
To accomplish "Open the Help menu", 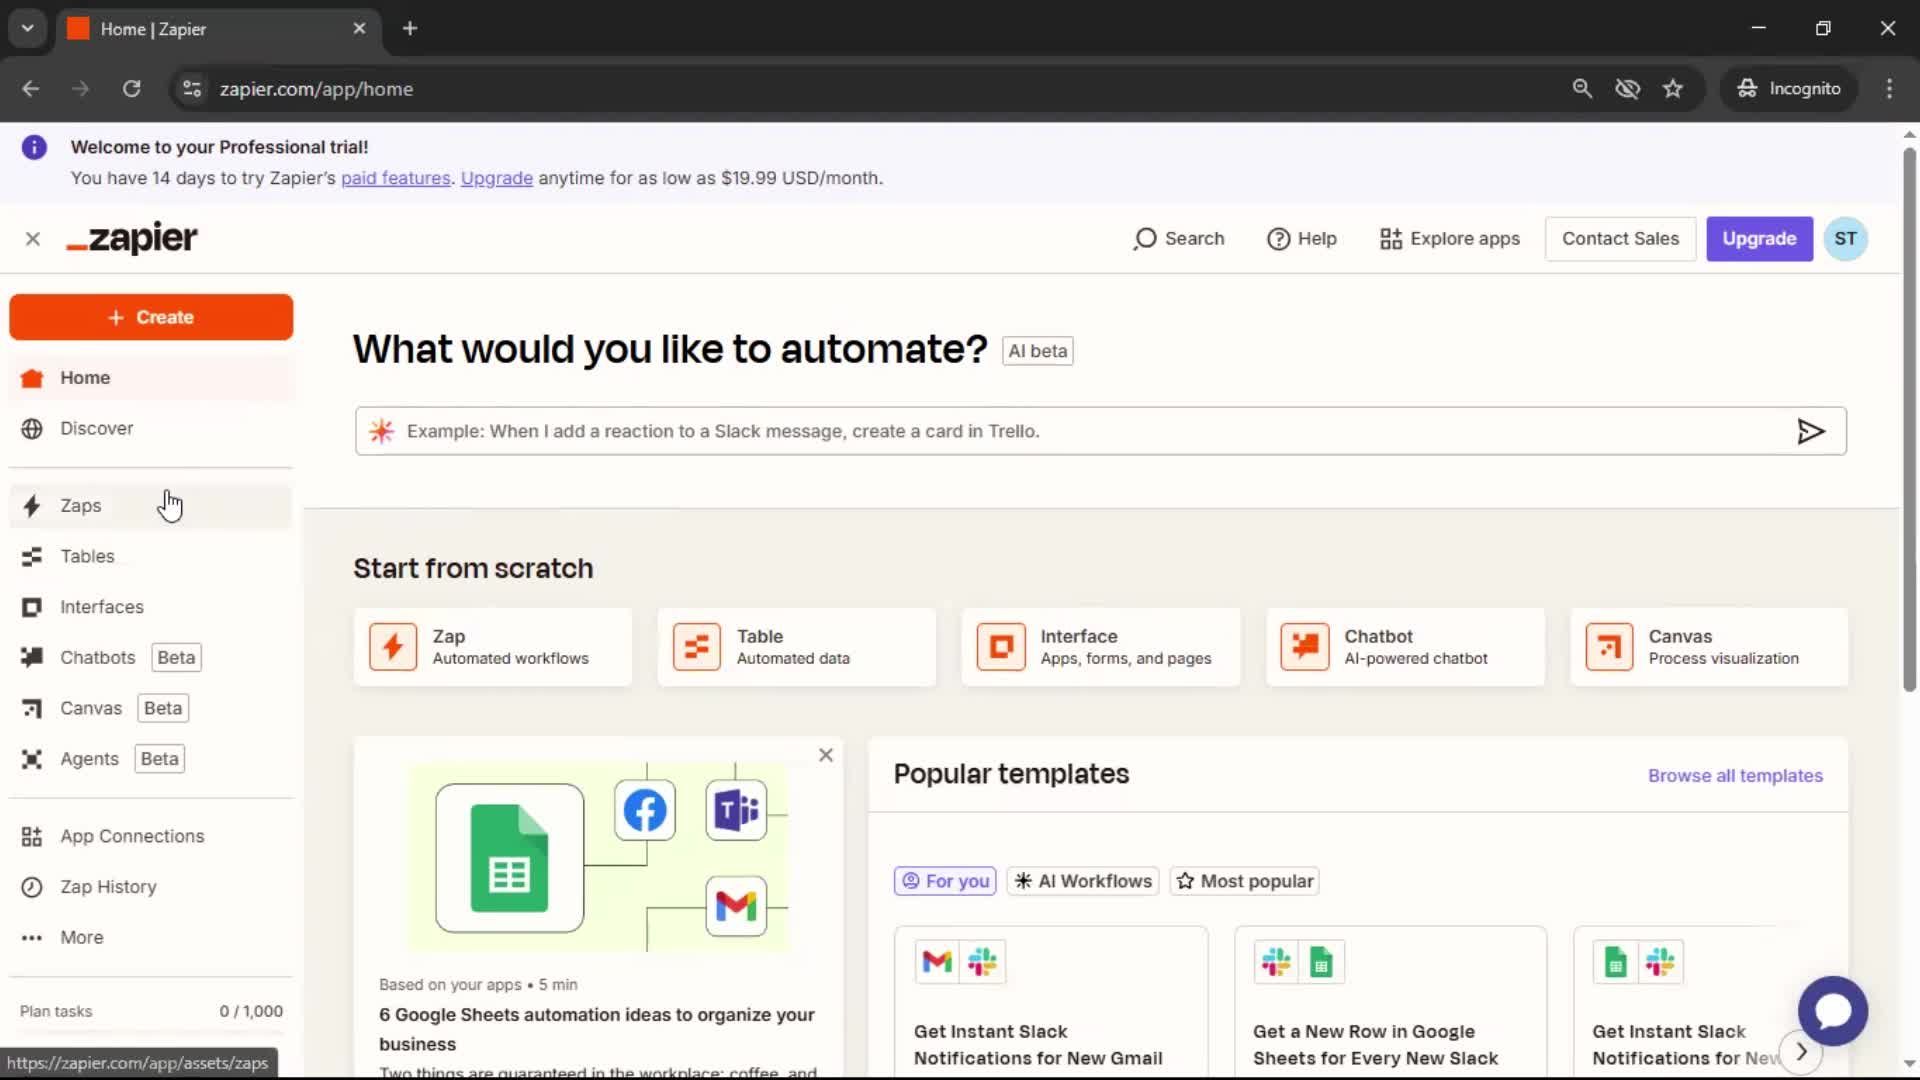I will [x=1301, y=239].
